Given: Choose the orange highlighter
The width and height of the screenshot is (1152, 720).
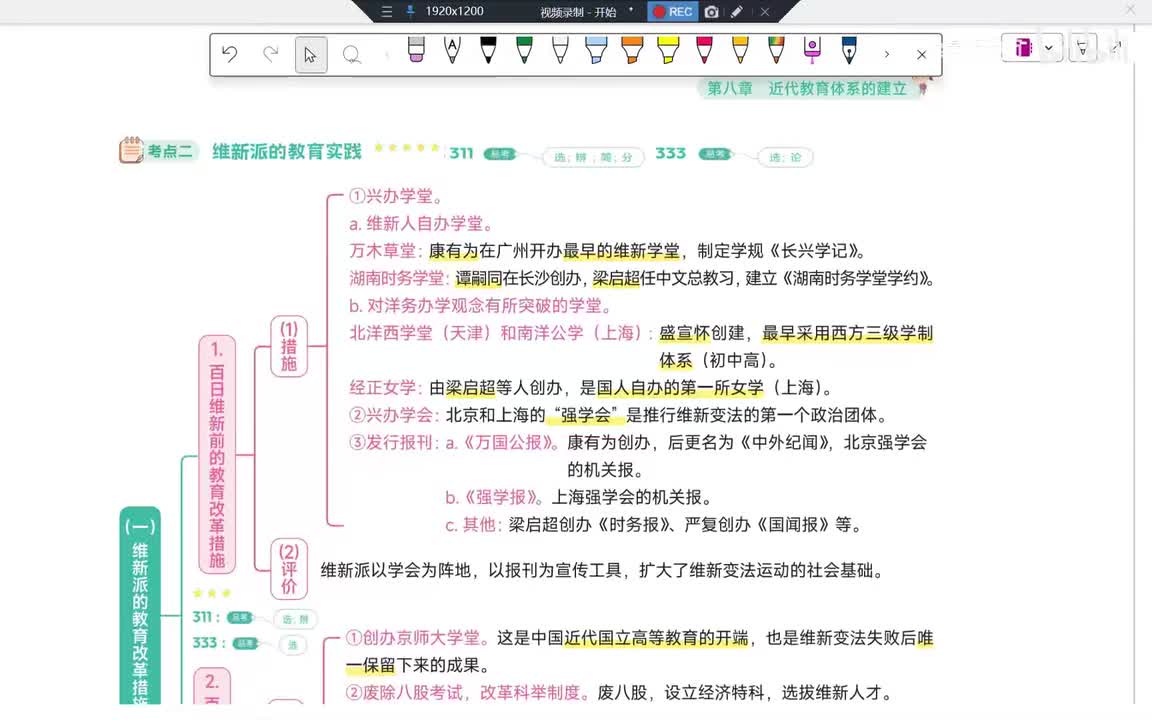Looking at the screenshot, I should 632,50.
